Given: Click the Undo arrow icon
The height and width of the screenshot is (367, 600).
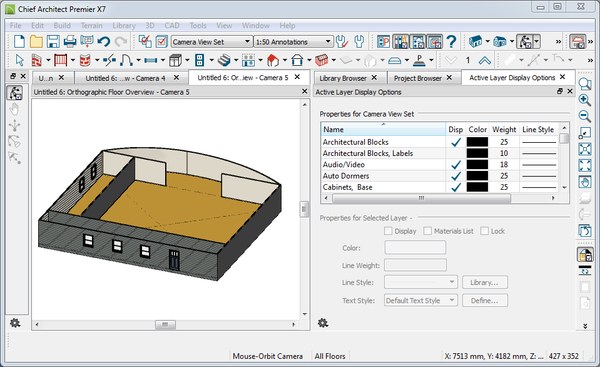Looking at the screenshot, I should tap(104, 41).
